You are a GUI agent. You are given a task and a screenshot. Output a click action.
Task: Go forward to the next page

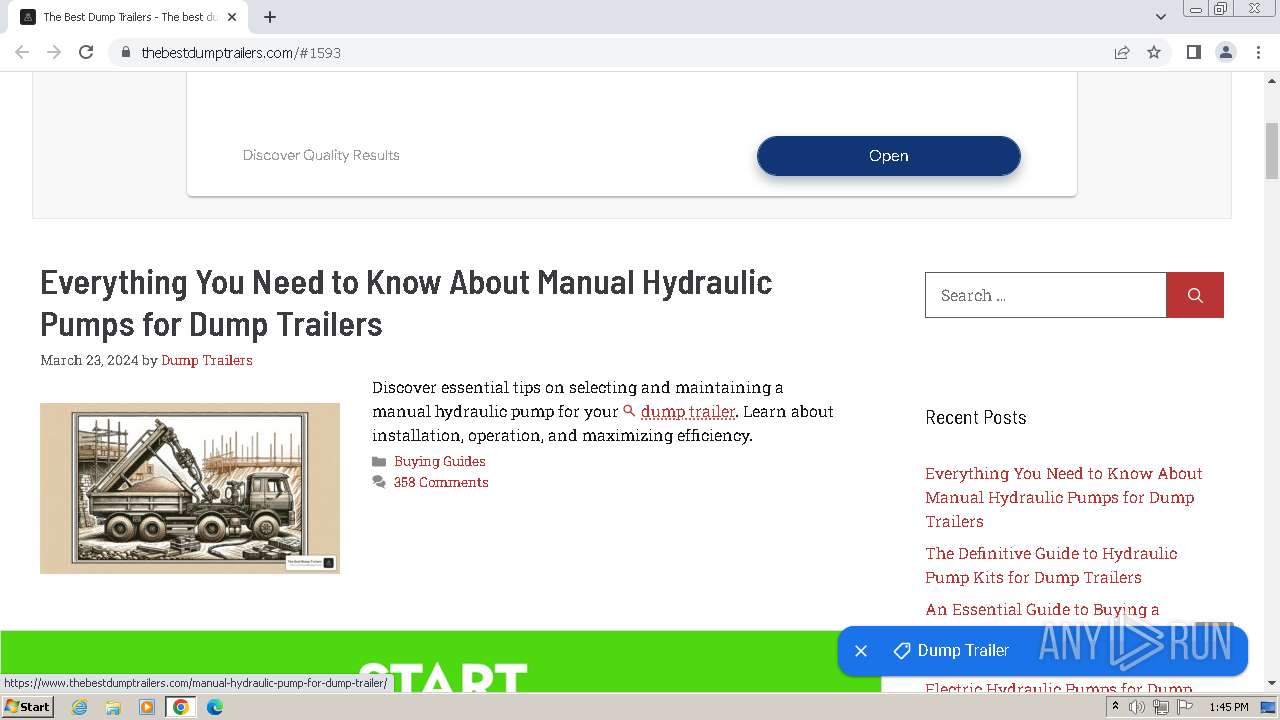54,52
